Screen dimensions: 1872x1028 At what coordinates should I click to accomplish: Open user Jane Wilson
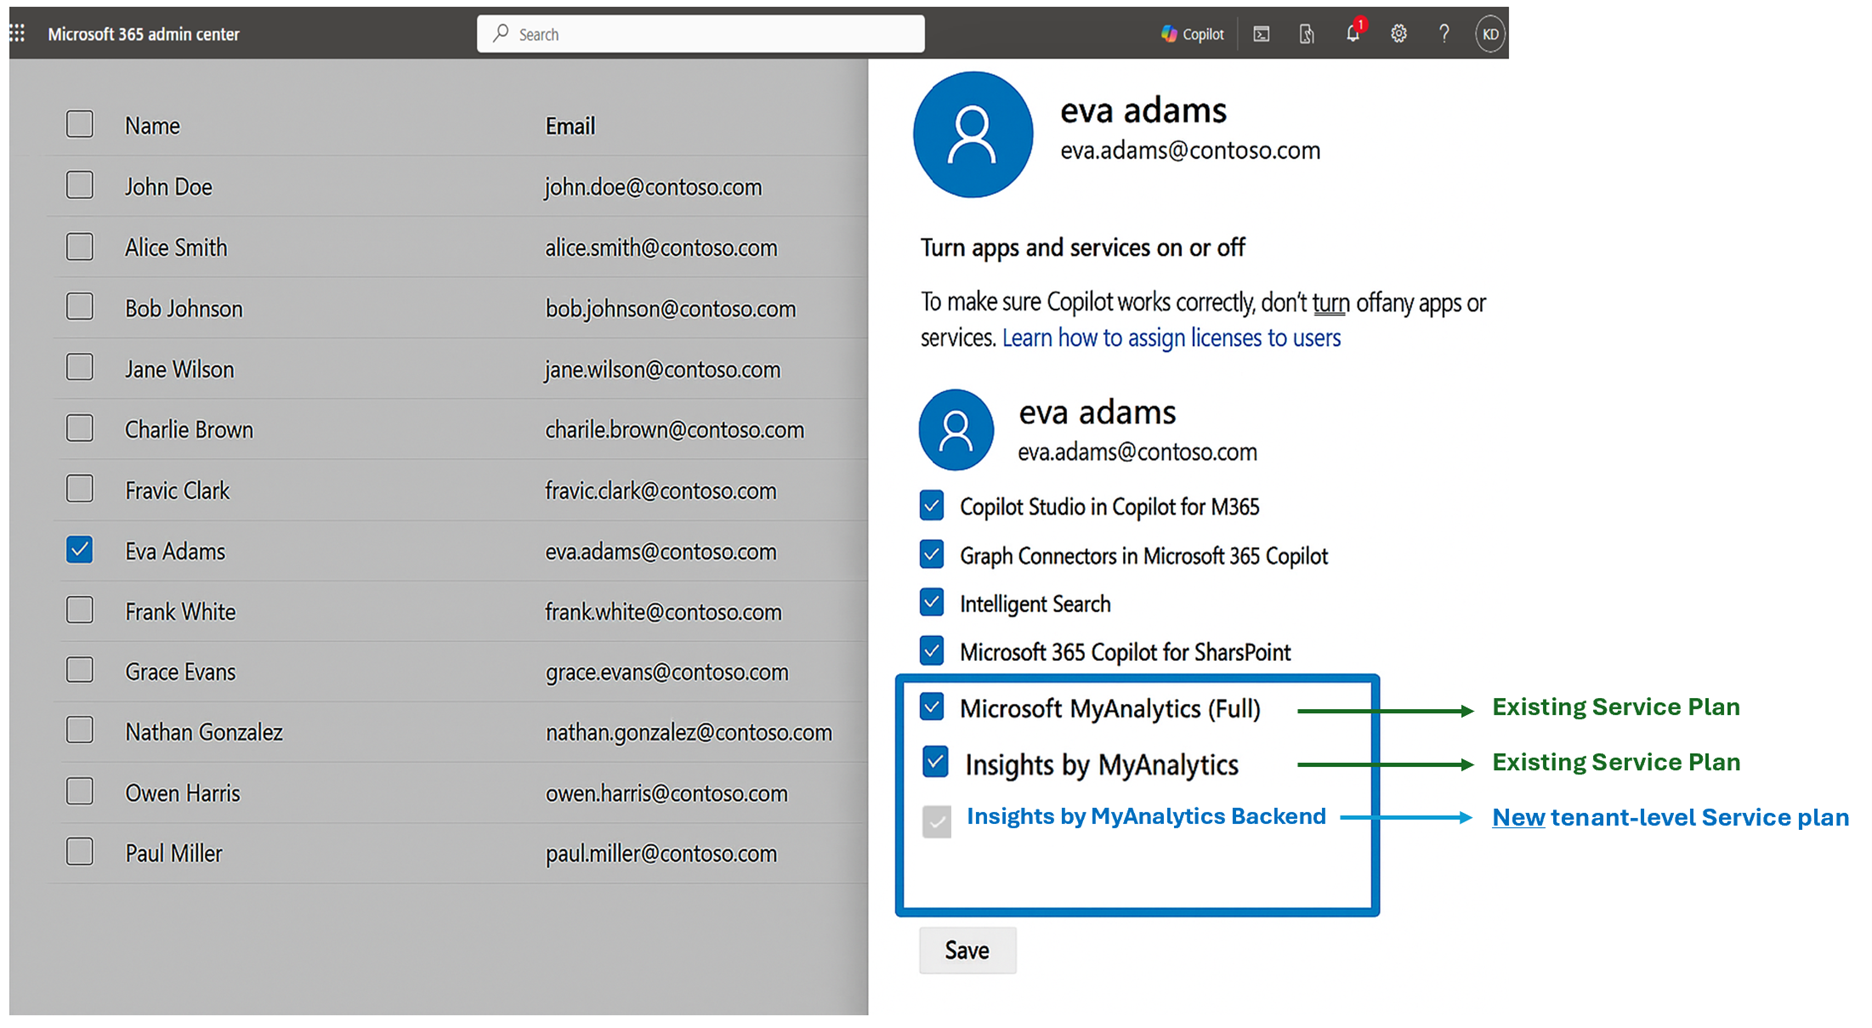pyautogui.click(x=179, y=370)
